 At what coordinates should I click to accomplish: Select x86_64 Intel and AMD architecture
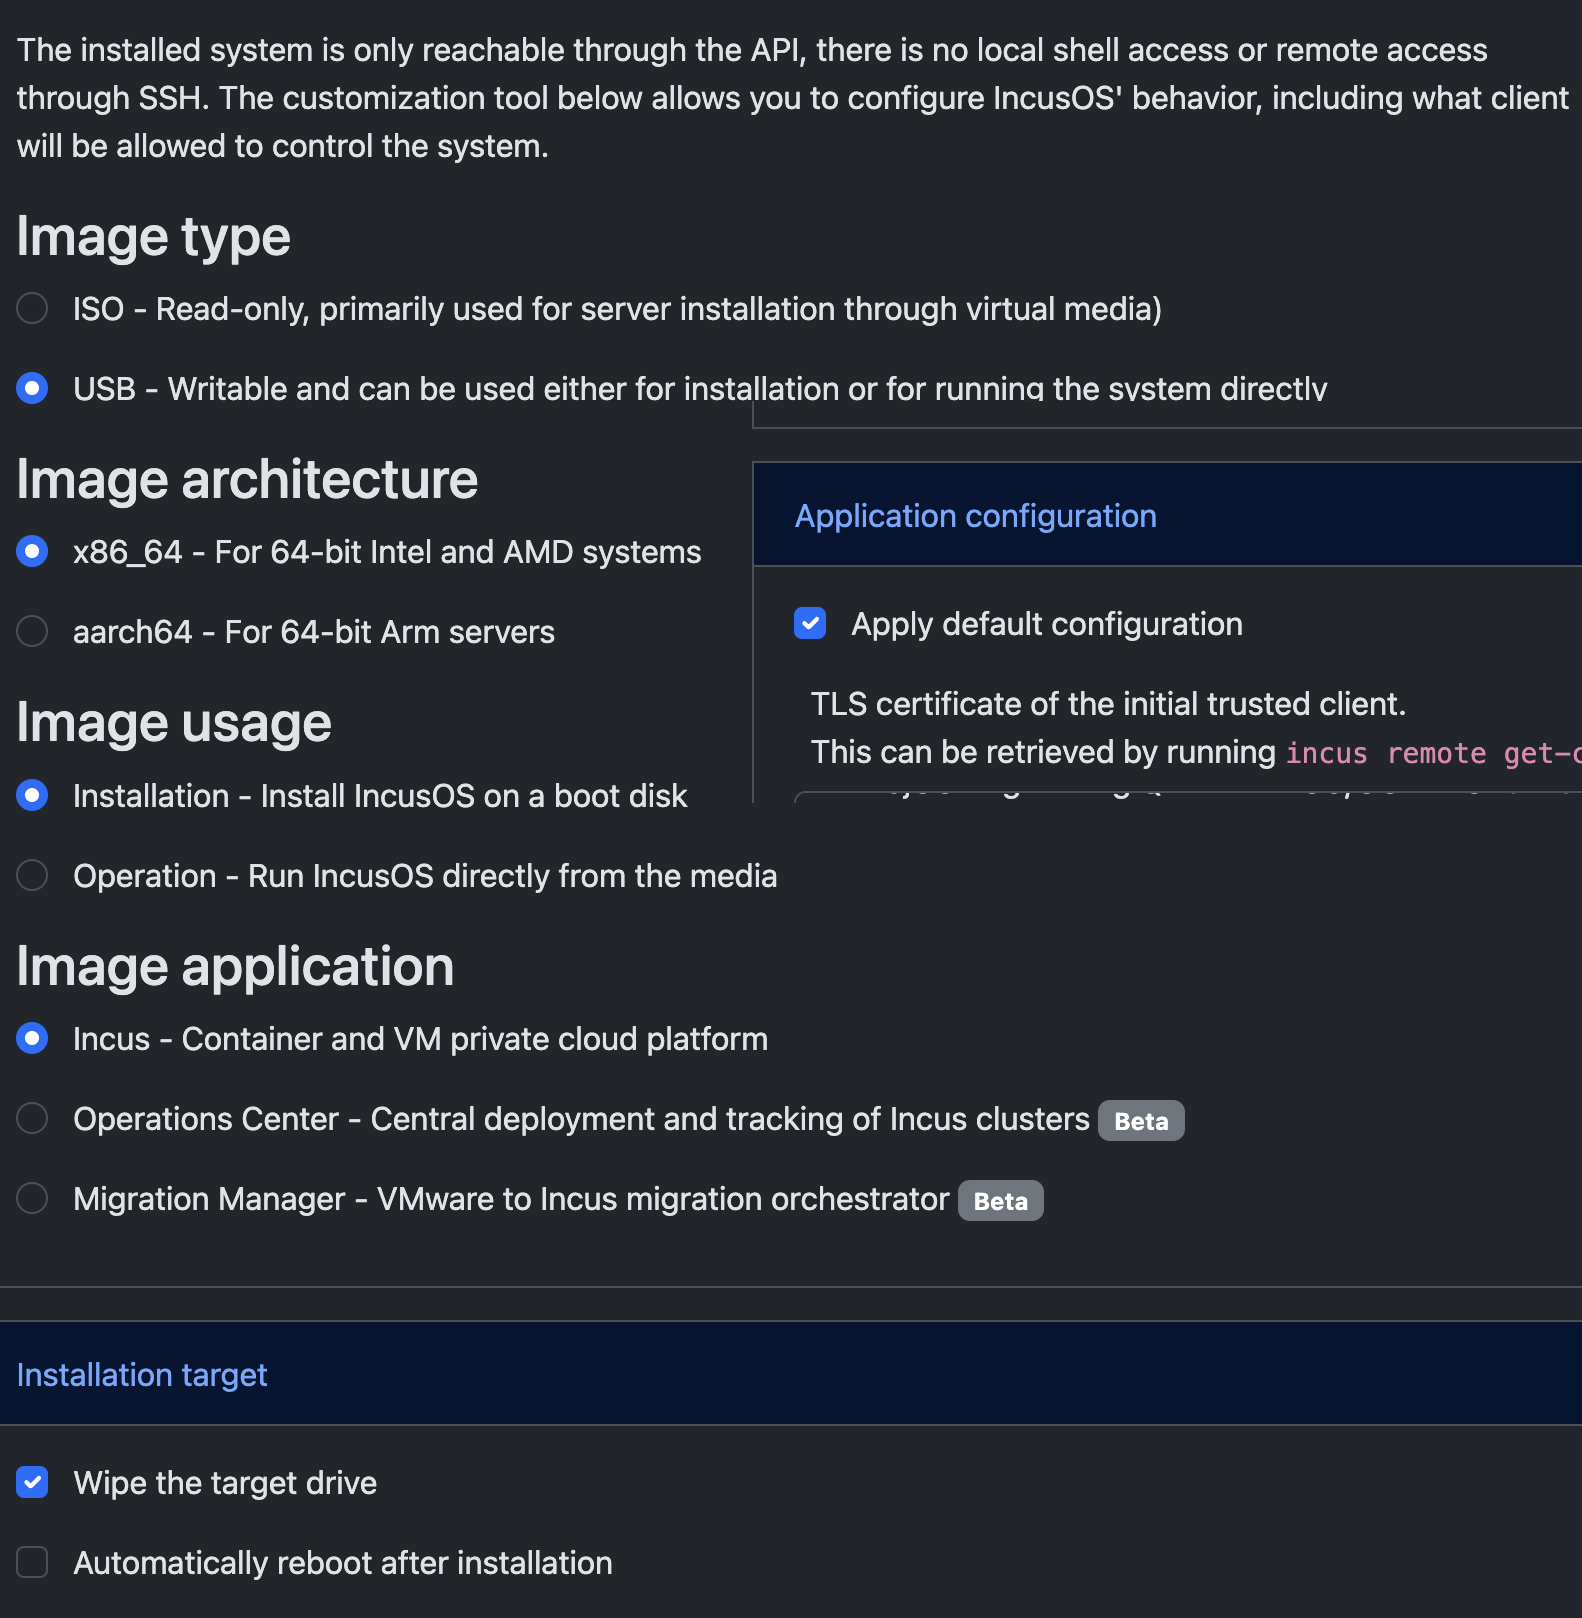pyautogui.click(x=32, y=551)
